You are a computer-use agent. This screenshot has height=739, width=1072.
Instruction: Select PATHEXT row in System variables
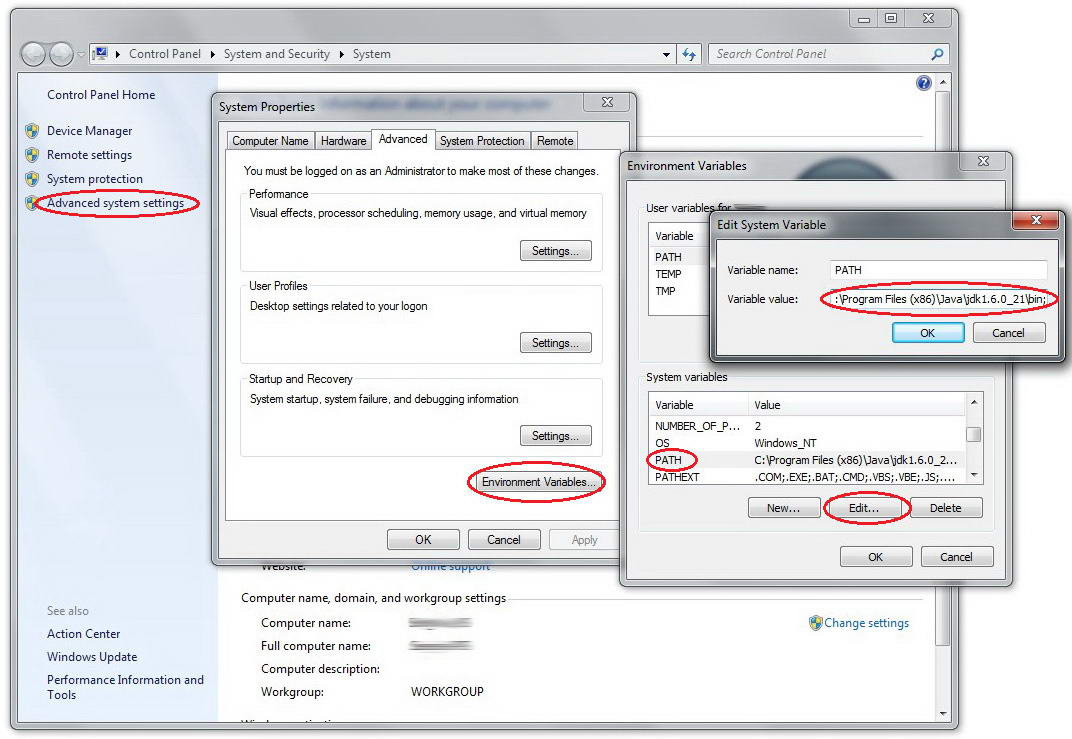coord(807,477)
